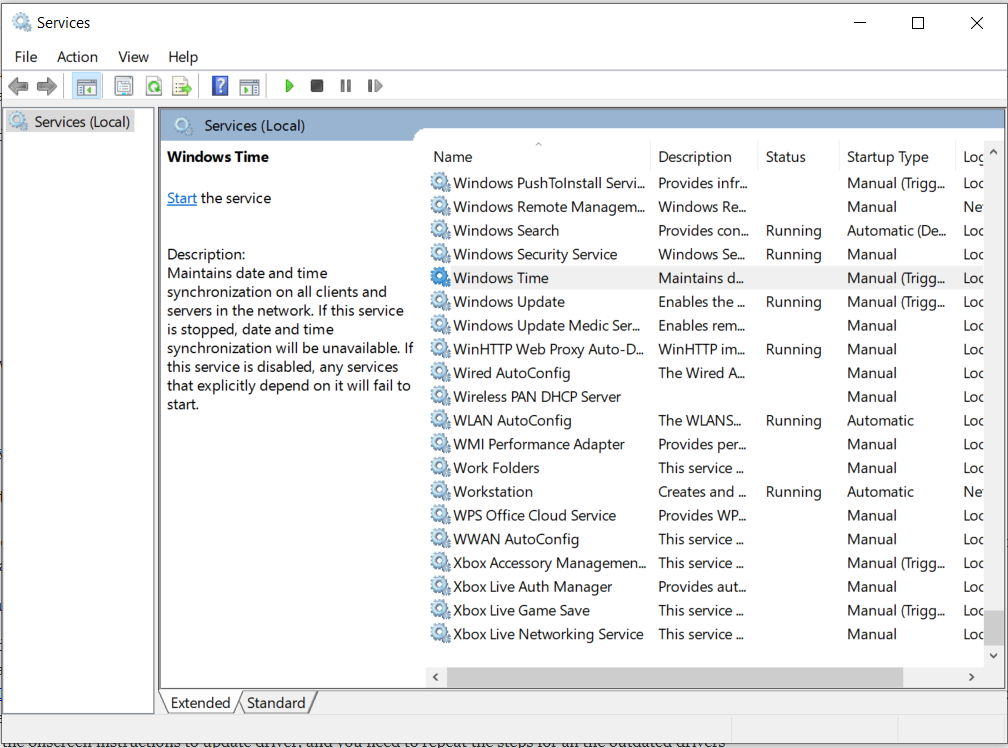This screenshot has width=1008, height=748.
Task: Open the Help toolbar icon
Action: (x=220, y=85)
